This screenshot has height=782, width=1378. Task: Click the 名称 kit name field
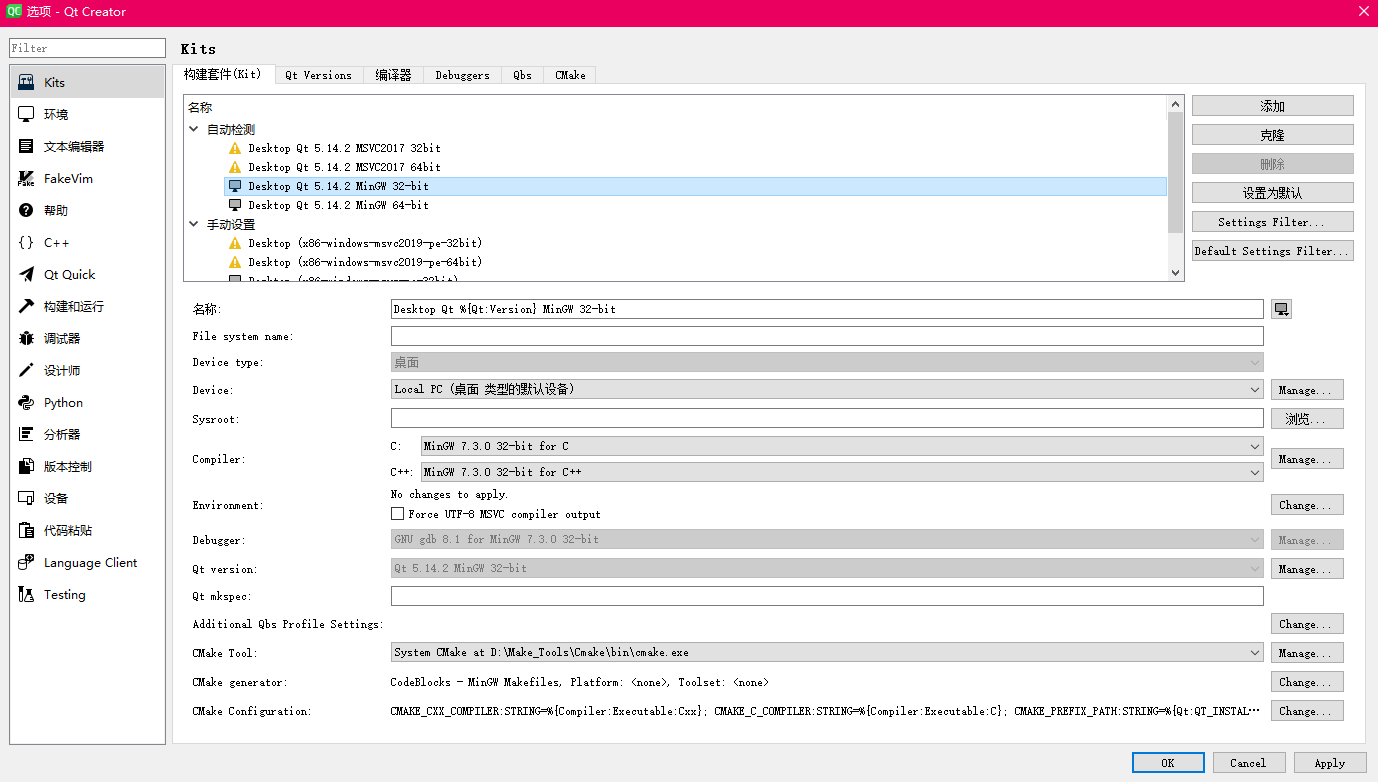(827, 309)
